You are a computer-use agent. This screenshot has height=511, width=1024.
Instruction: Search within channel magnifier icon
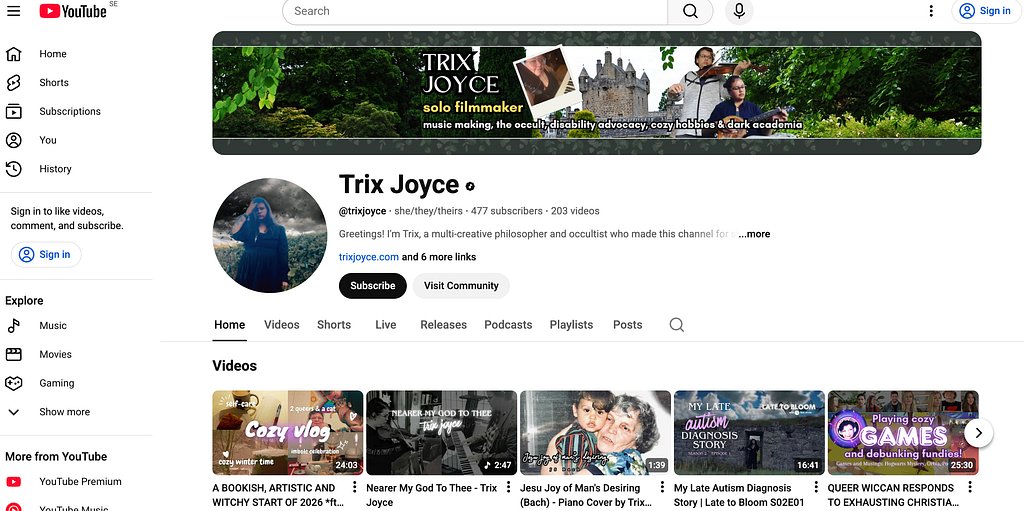[x=677, y=325]
